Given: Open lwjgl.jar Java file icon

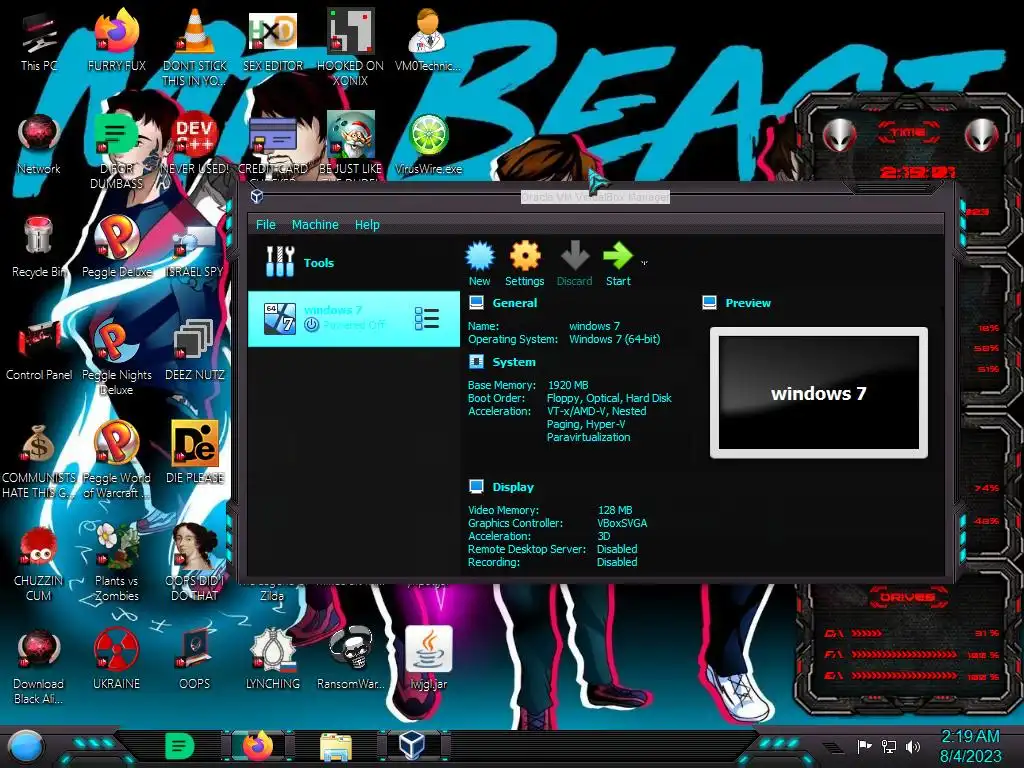Looking at the screenshot, I should (428, 658).
